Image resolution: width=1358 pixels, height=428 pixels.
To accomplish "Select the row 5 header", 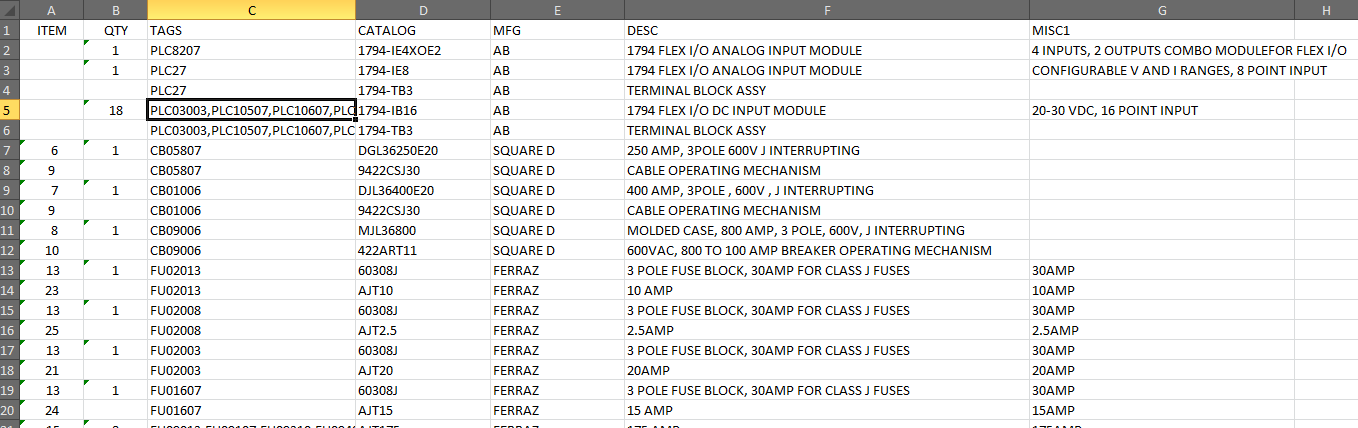I will (9, 110).
